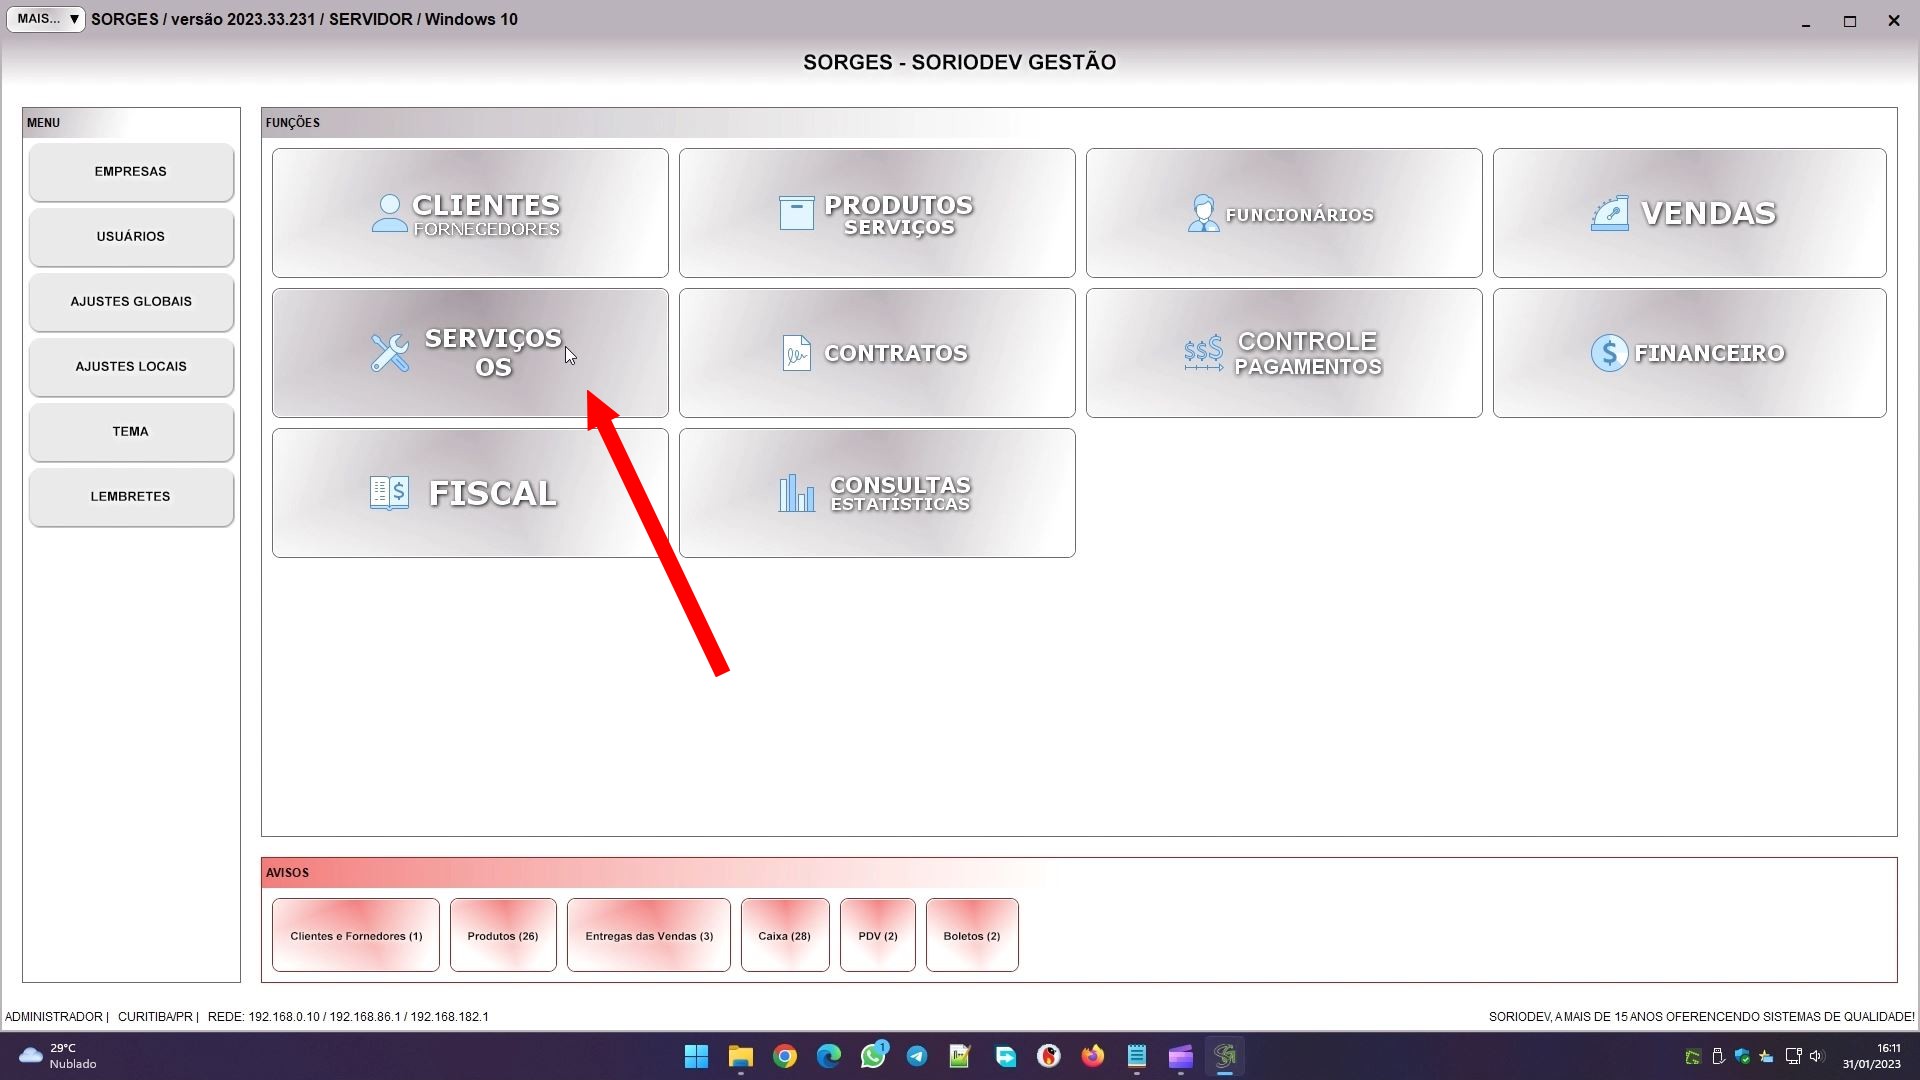Open the Windows Start menu
The height and width of the screenshot is (1080, 1920).
click(697, 1056)
